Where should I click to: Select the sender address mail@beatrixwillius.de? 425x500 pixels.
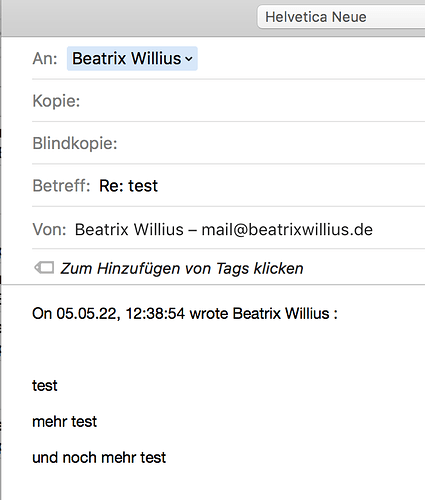(x=287, y=229)
